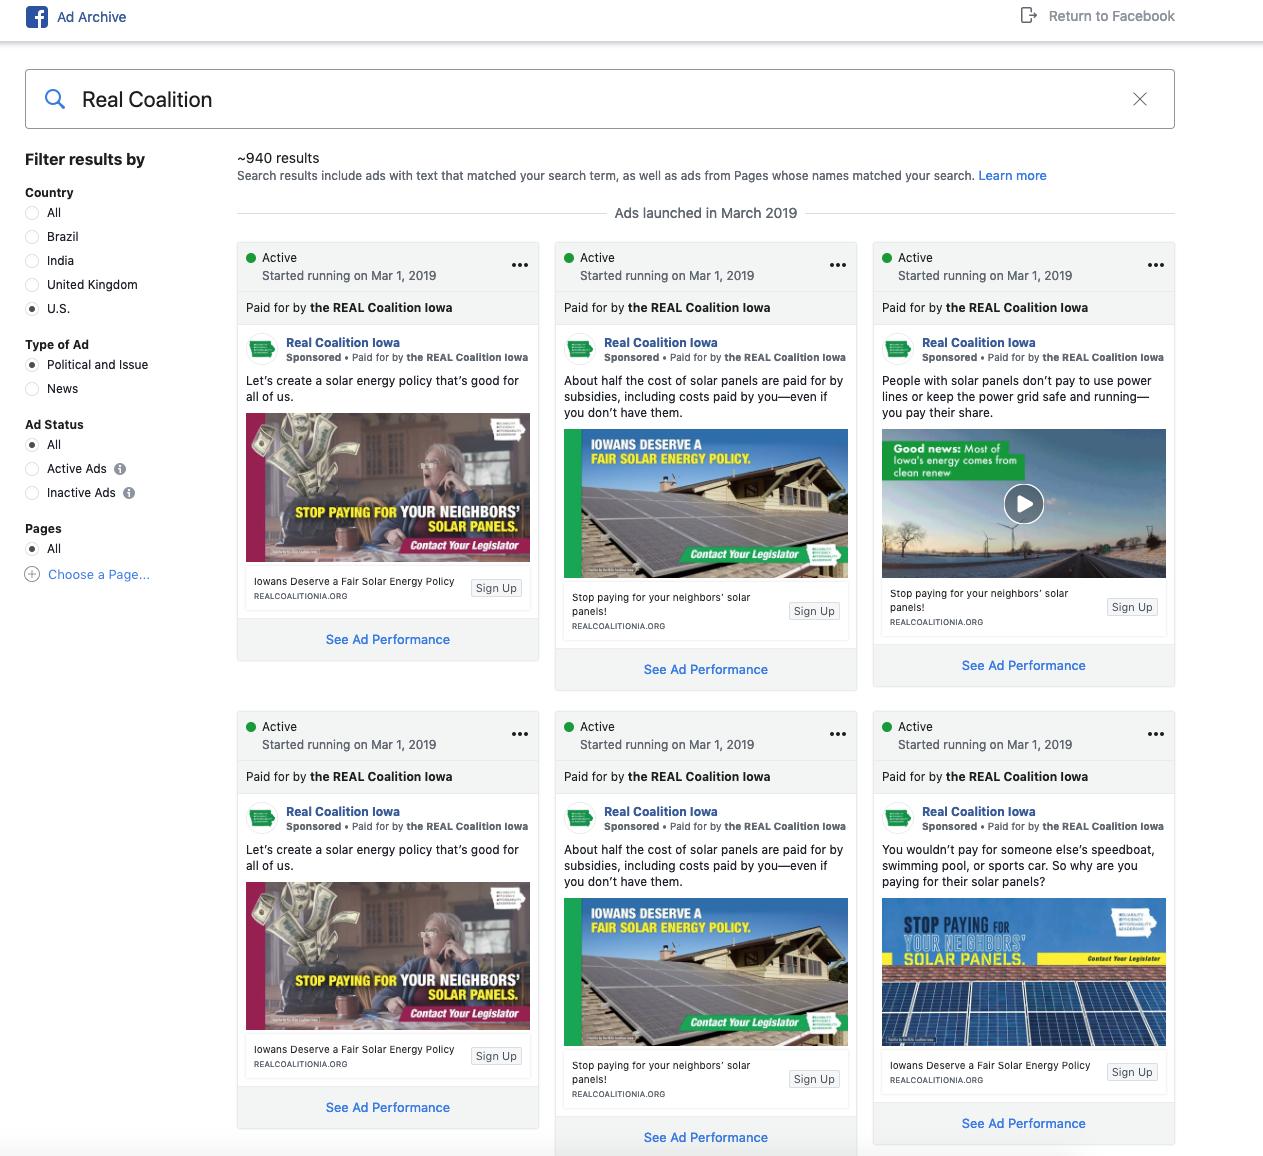Click the Return to Facebook exit icon
The image size is (1263, 1156).
[x=1028, y=16]
